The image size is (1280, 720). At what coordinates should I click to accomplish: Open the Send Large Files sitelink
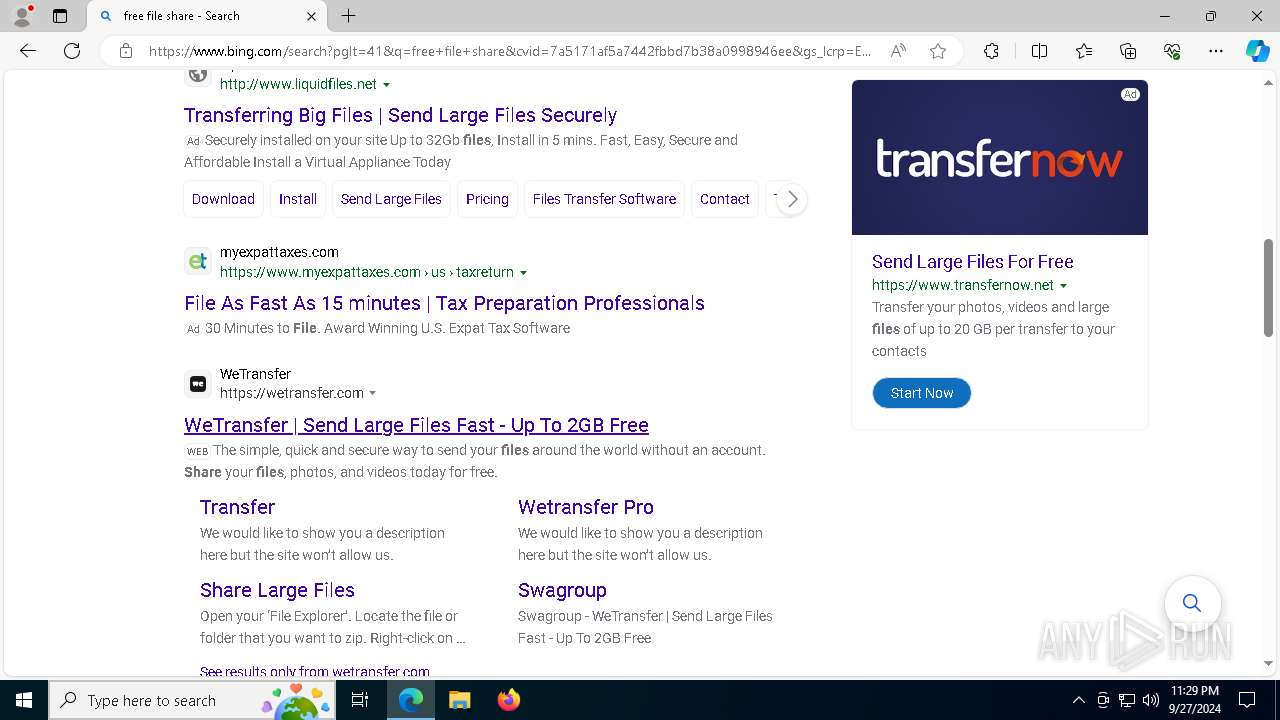391,199
